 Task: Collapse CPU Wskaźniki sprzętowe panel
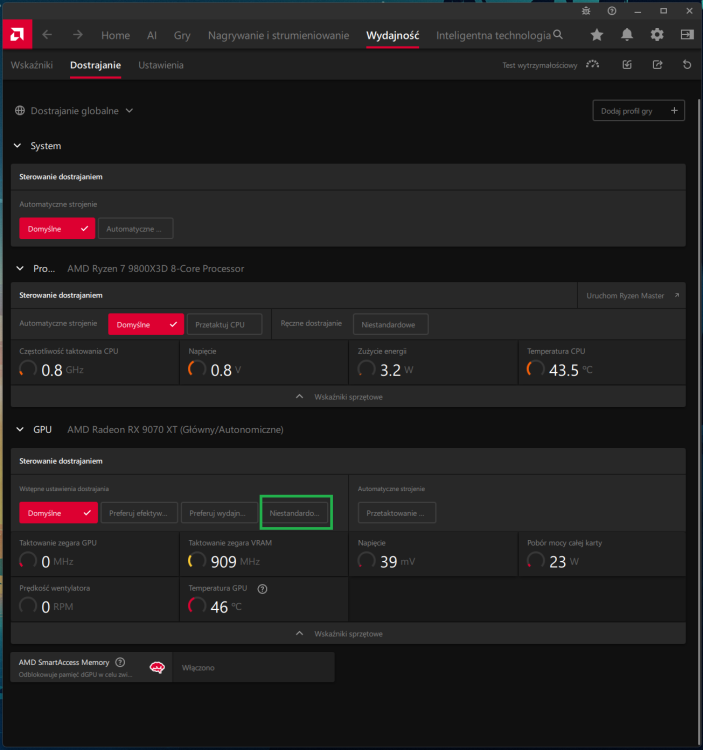click(x=348, y=397)
